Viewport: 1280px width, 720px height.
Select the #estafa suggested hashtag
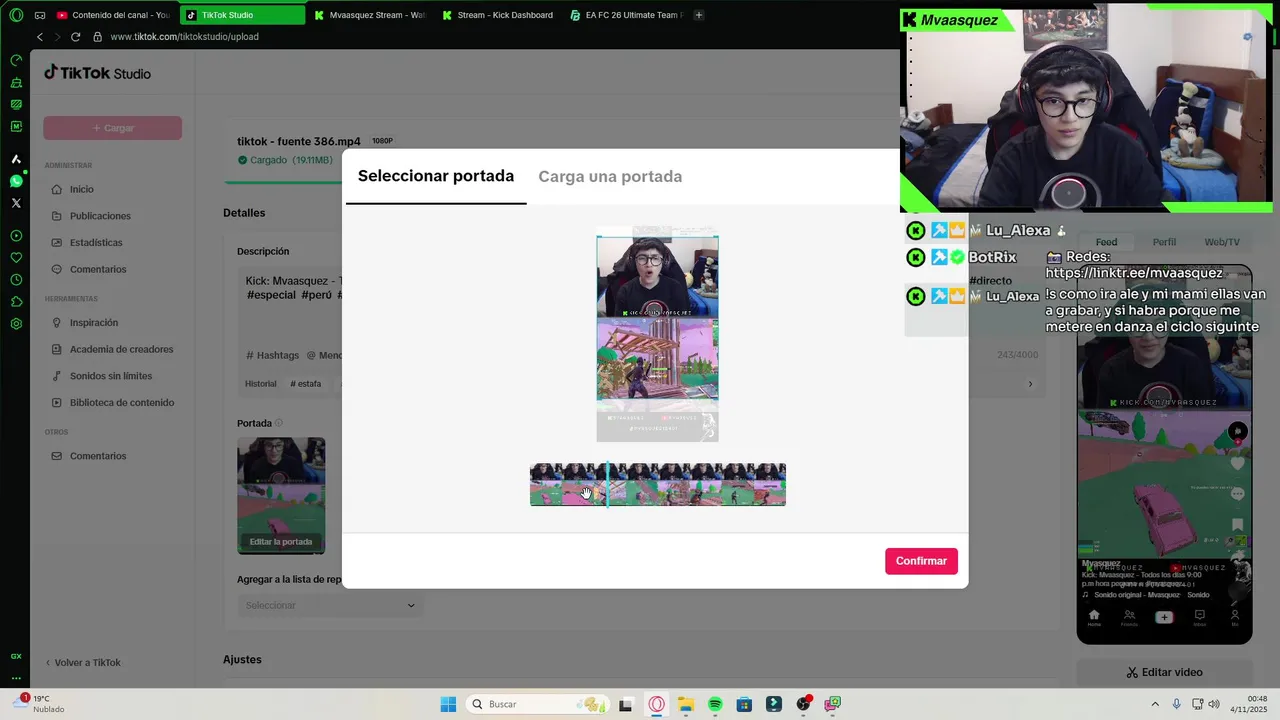(306, 384)
